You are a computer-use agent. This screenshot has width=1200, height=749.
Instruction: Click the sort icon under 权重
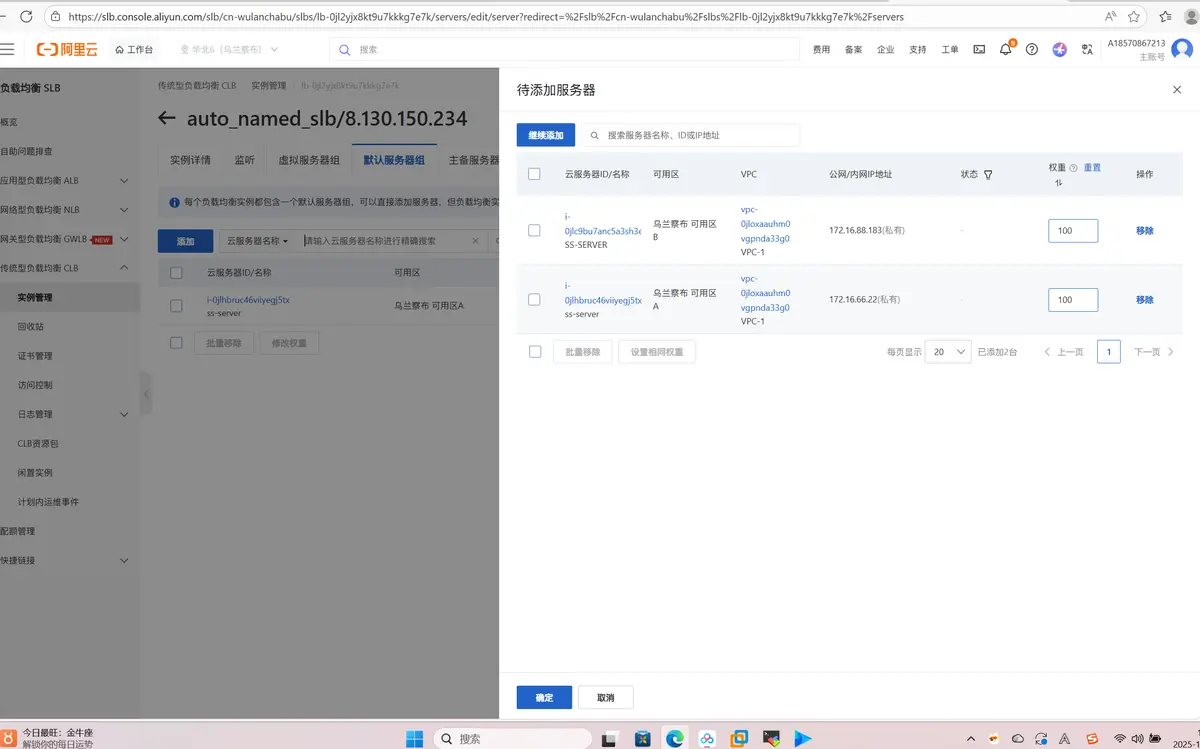pyautogui.click(x=1058, y=183)
